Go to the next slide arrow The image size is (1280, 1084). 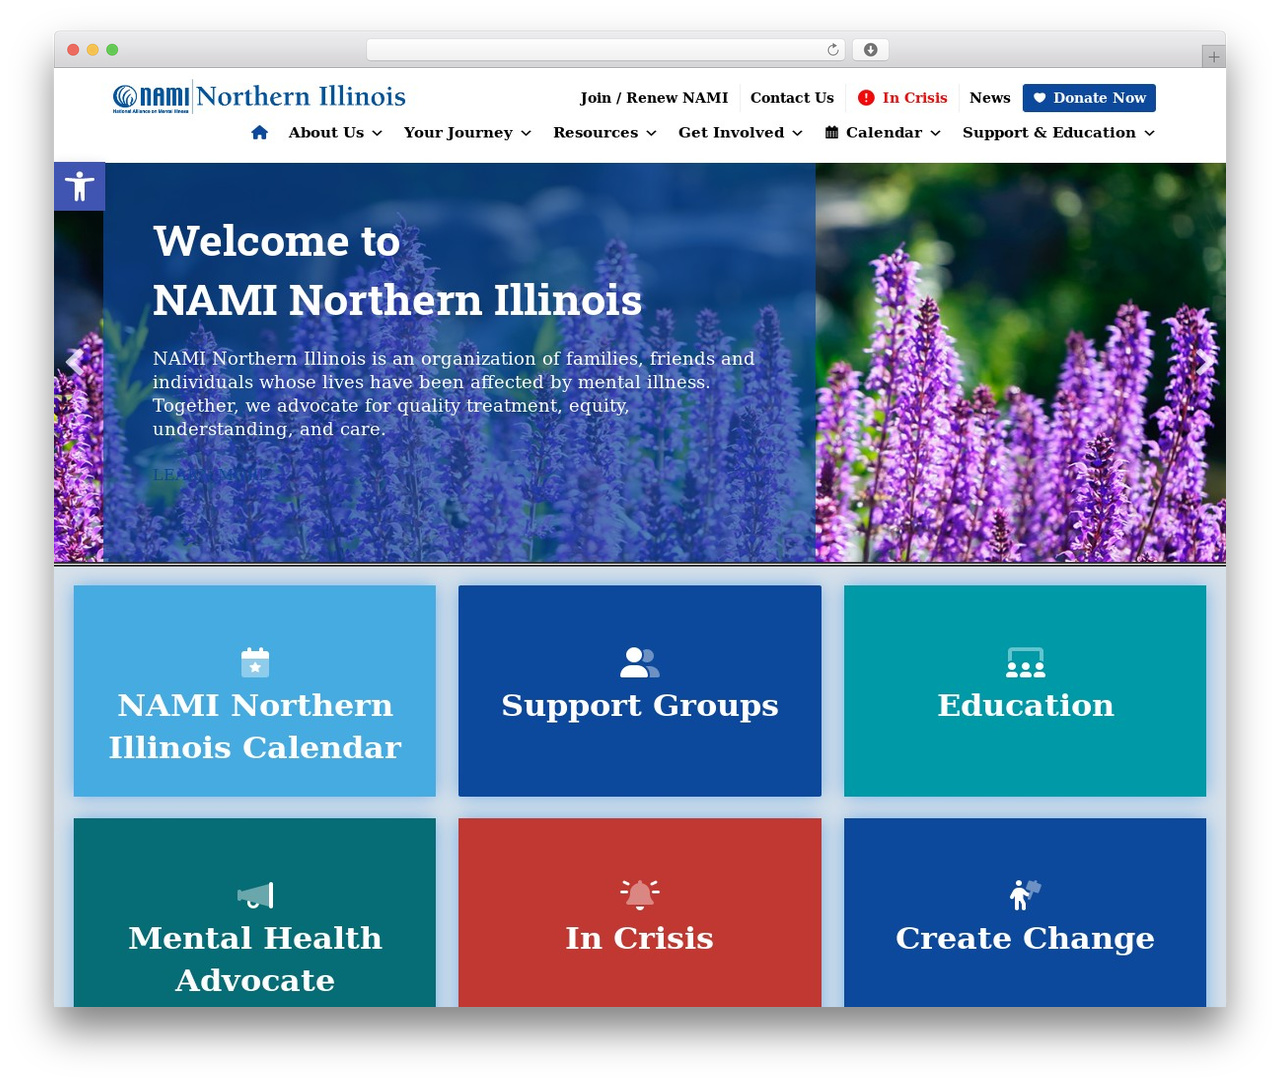tap(1205, 362)
